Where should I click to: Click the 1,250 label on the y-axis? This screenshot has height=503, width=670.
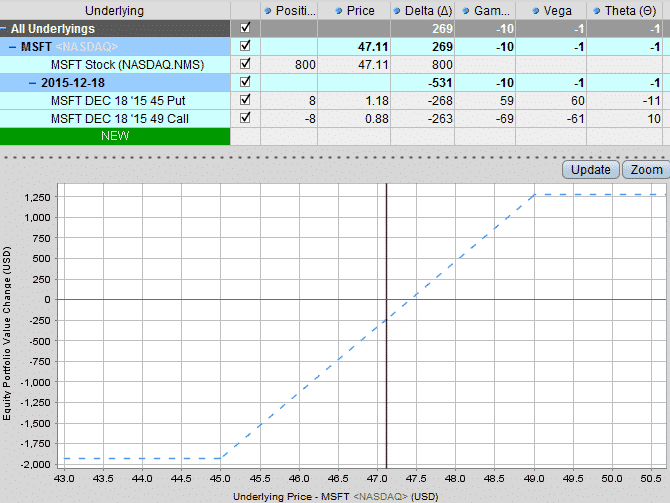click(38, 197)
